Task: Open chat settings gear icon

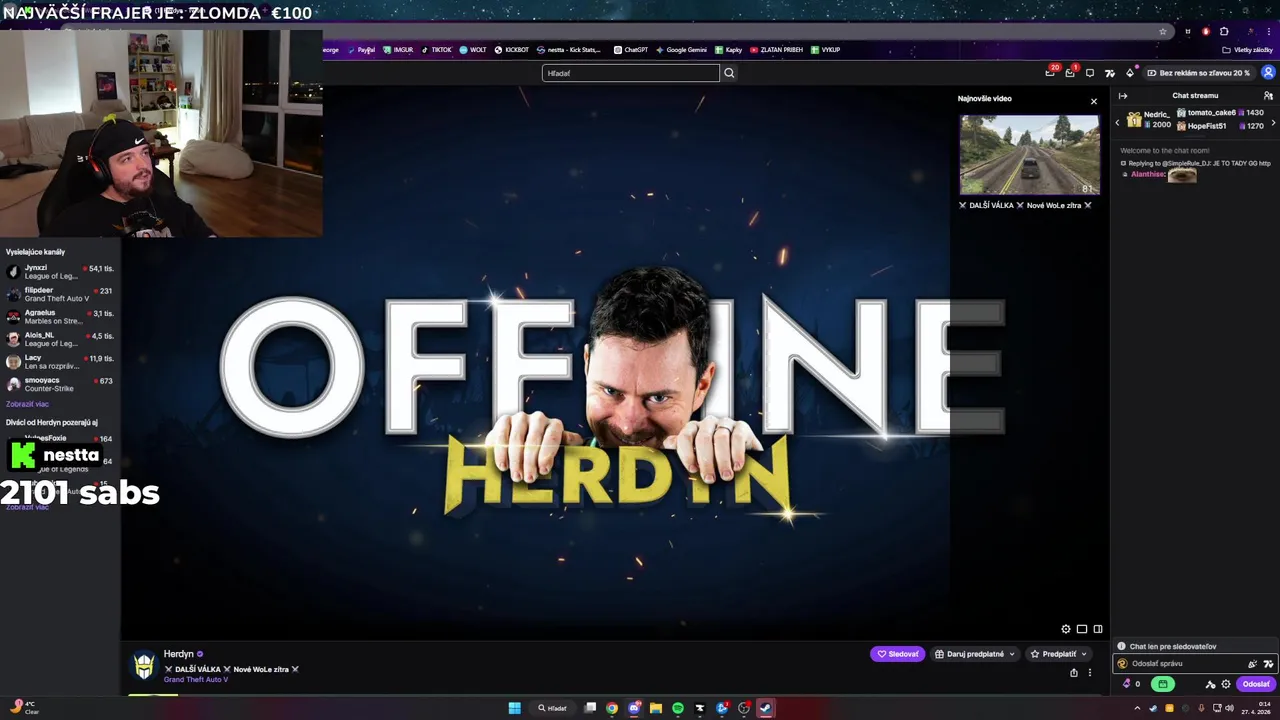Action: pos(1226,684)
